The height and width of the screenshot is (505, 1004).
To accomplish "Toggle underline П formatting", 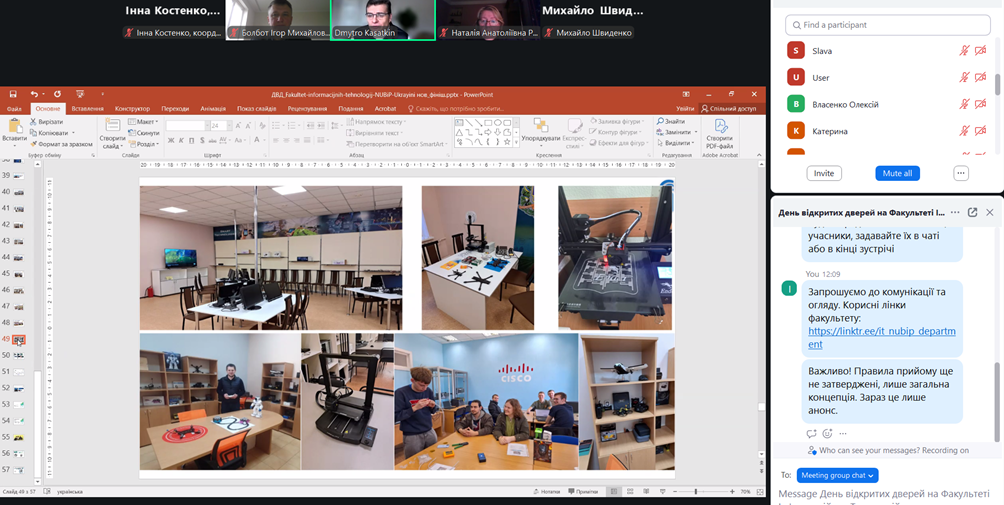I will (x=192, y=140).
